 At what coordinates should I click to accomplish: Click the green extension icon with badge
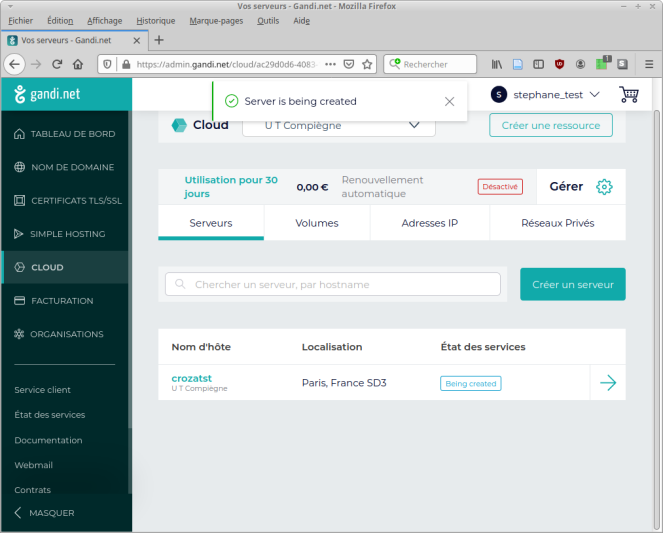pos(602,63)
